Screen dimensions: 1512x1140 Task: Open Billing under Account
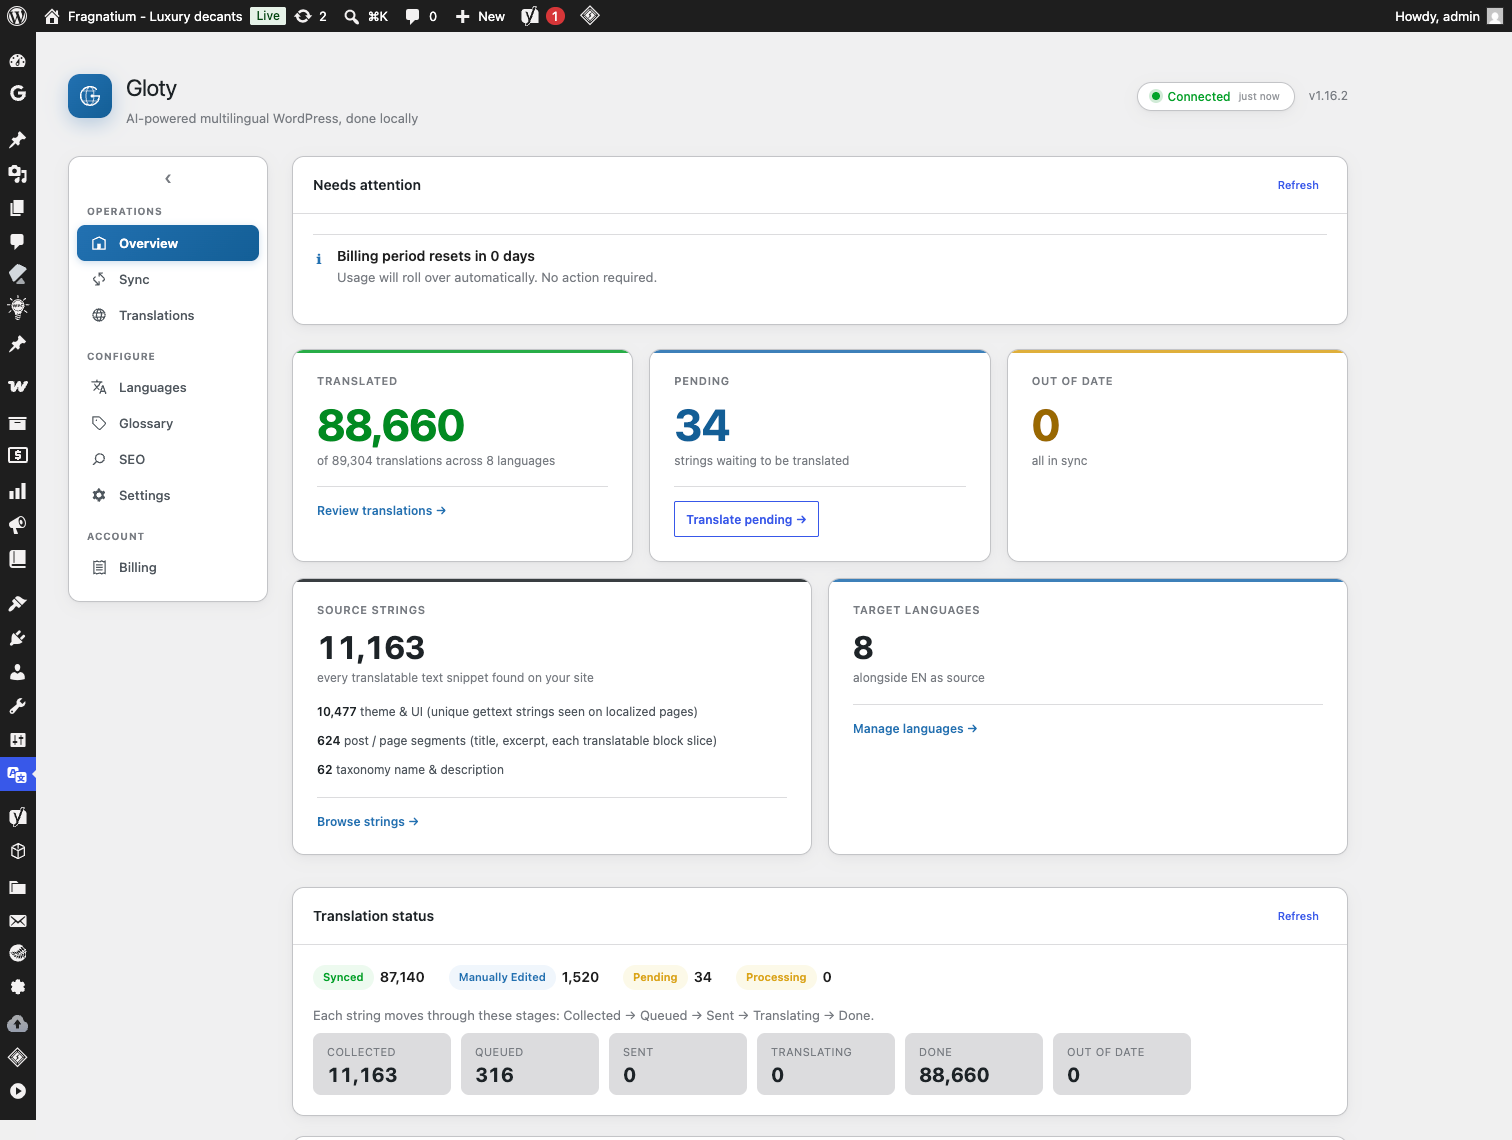click(x=168, y=567)
